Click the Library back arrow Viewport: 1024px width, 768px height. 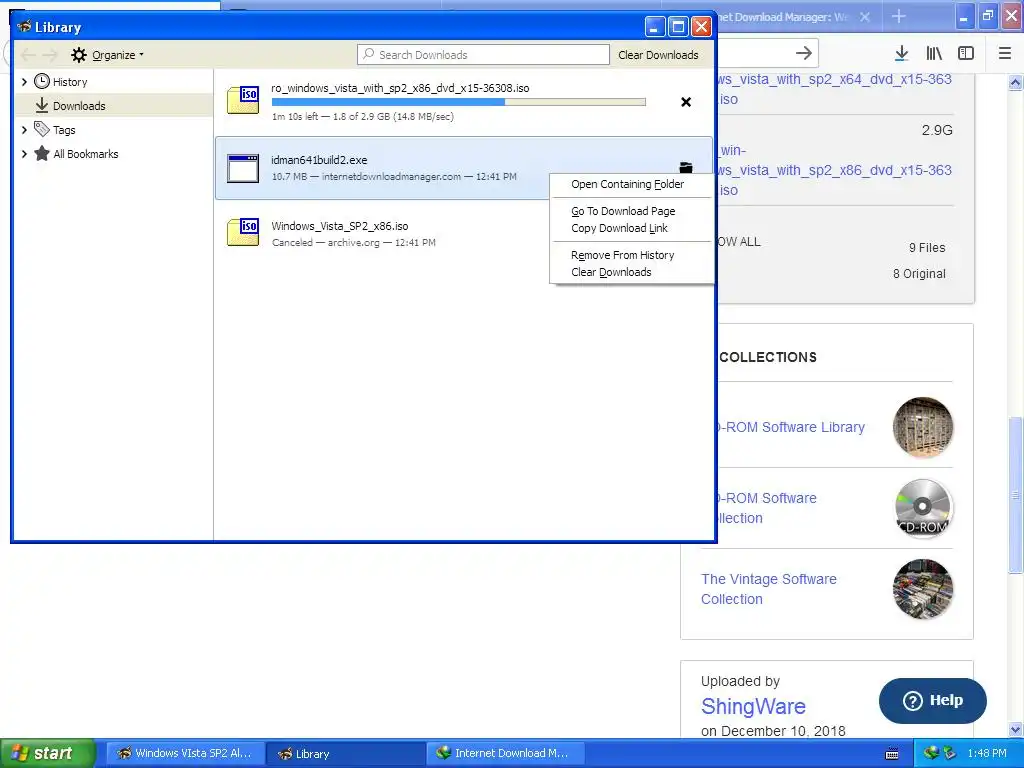pos(27,55)
